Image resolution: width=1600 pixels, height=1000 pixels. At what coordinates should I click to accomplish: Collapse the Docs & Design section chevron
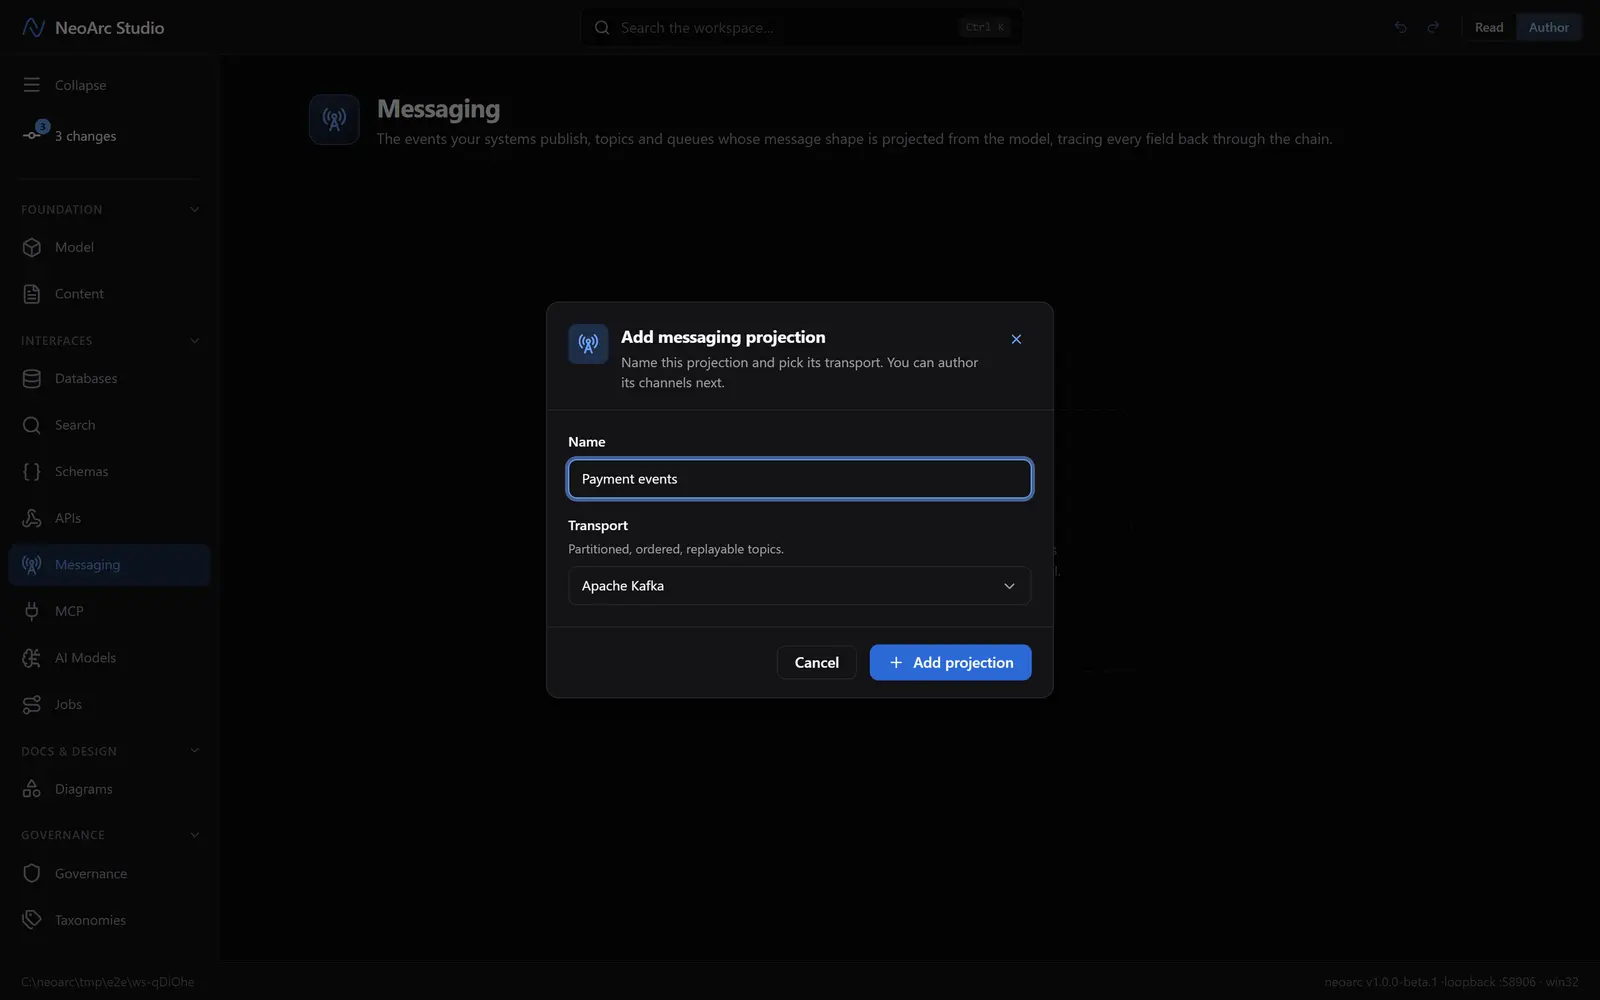[x=195, y=751]
